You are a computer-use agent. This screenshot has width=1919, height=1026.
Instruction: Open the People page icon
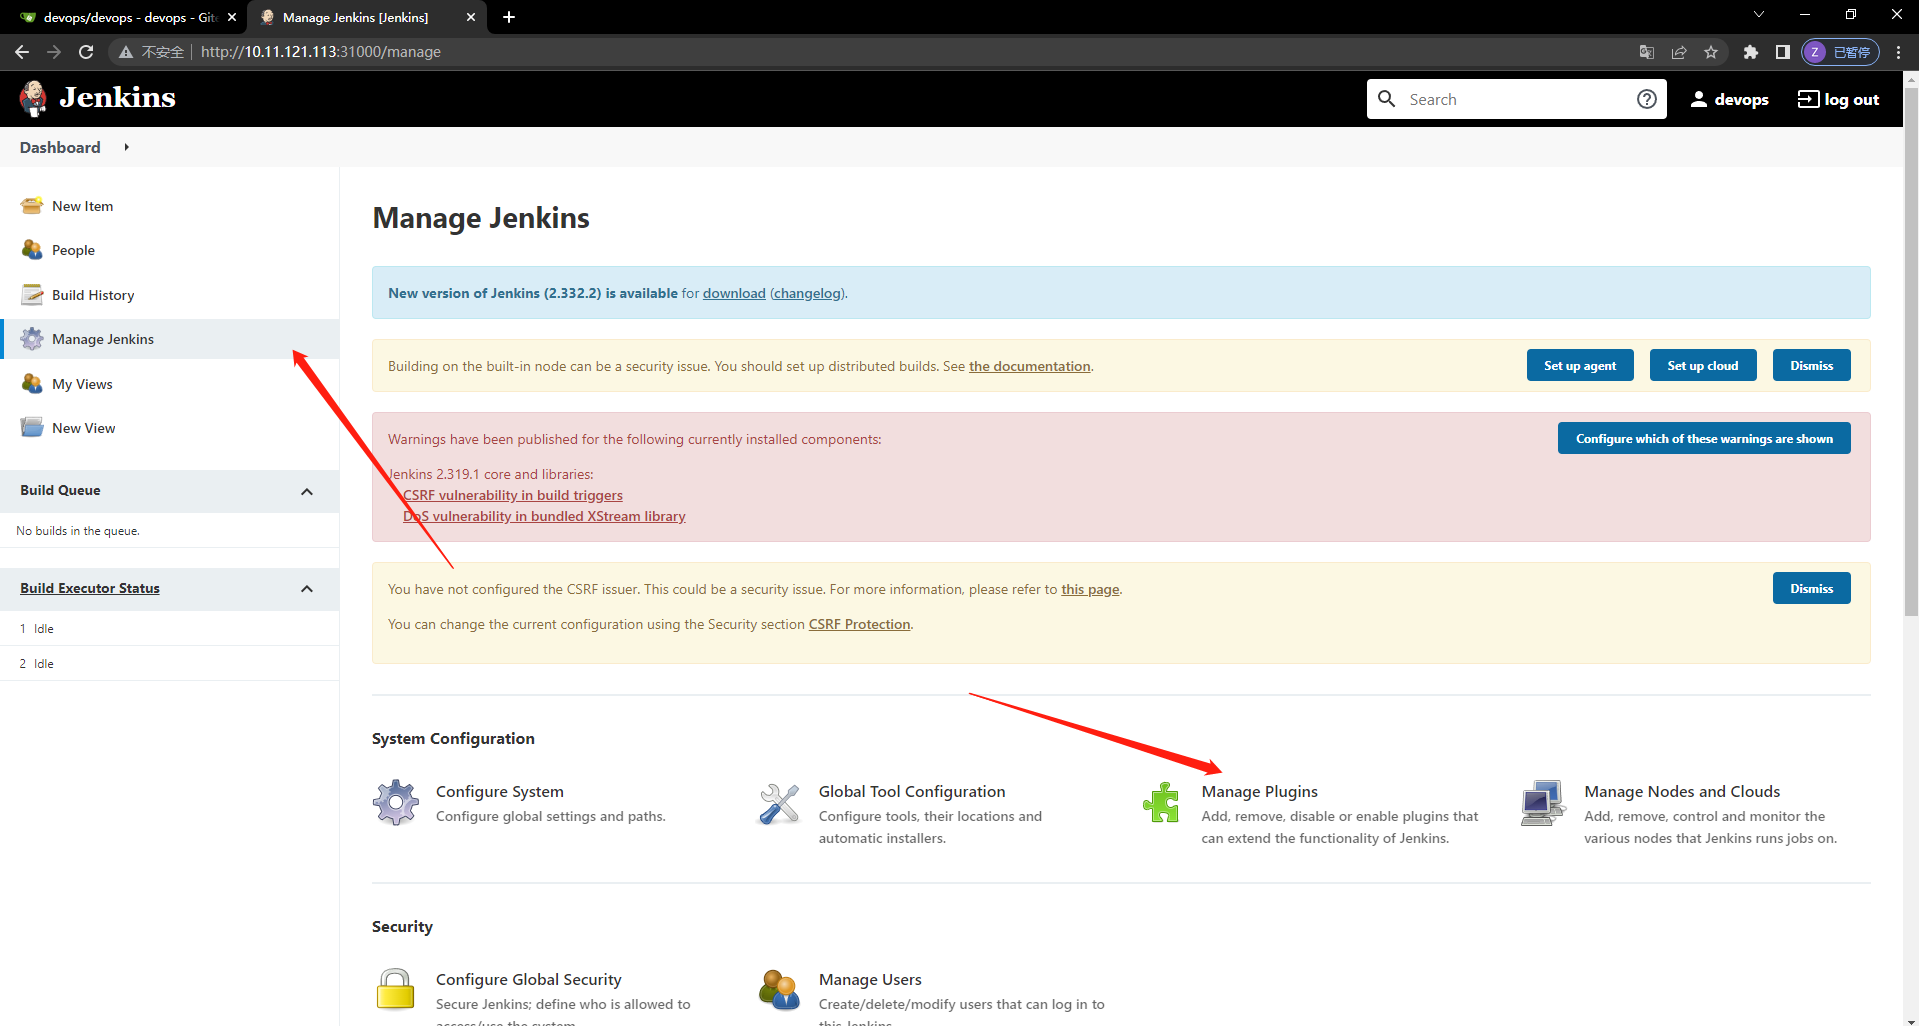pos(32,250)
